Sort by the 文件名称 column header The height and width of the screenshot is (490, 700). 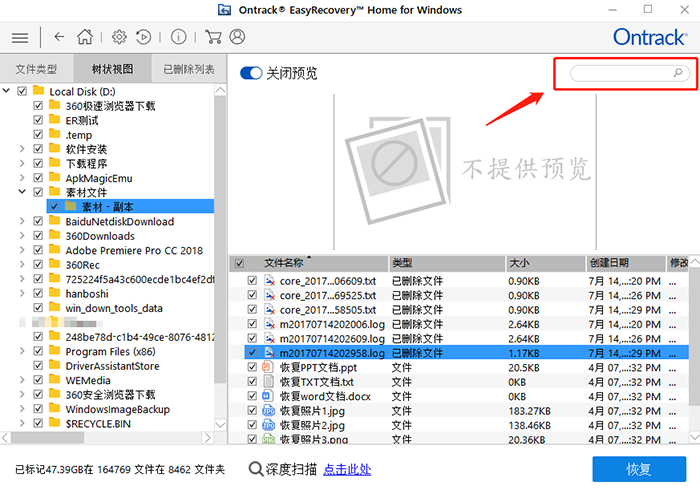[x=309, y=263]
